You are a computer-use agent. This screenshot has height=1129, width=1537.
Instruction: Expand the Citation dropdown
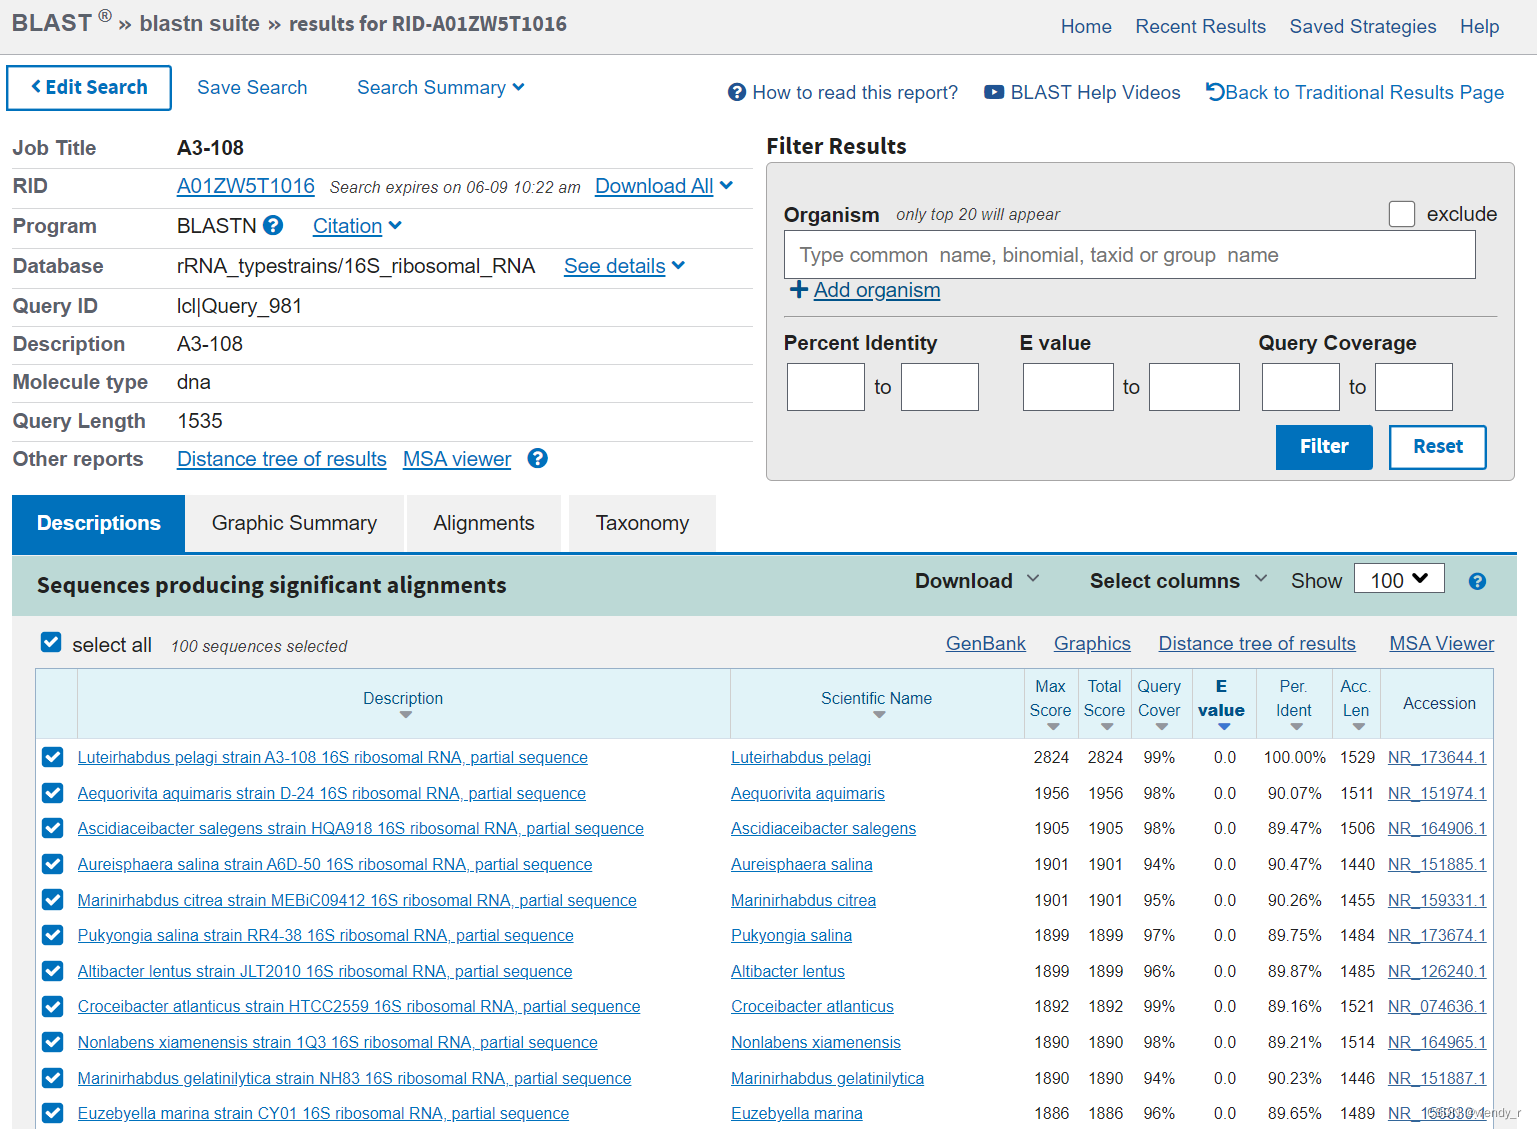click(357, 226)
